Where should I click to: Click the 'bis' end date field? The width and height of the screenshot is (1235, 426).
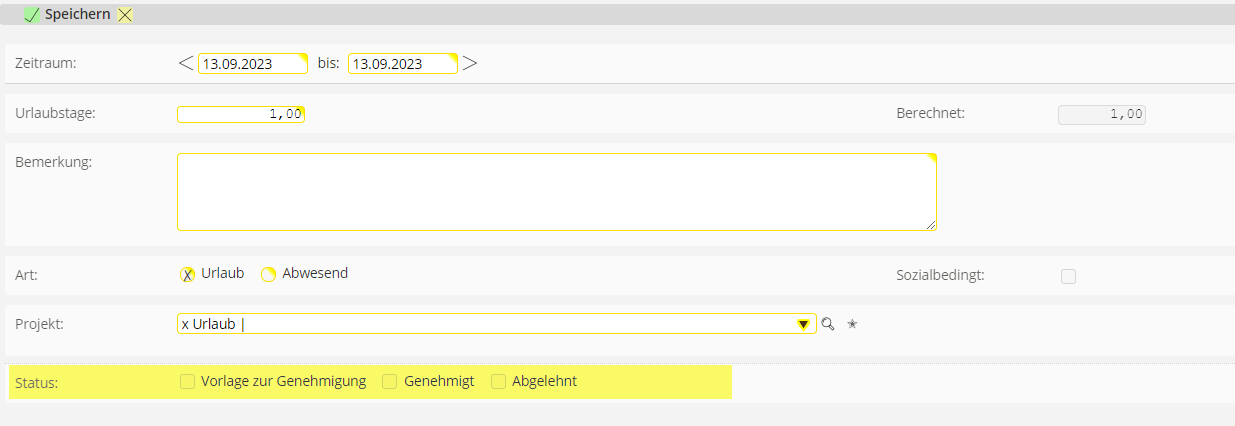point(402,64)
